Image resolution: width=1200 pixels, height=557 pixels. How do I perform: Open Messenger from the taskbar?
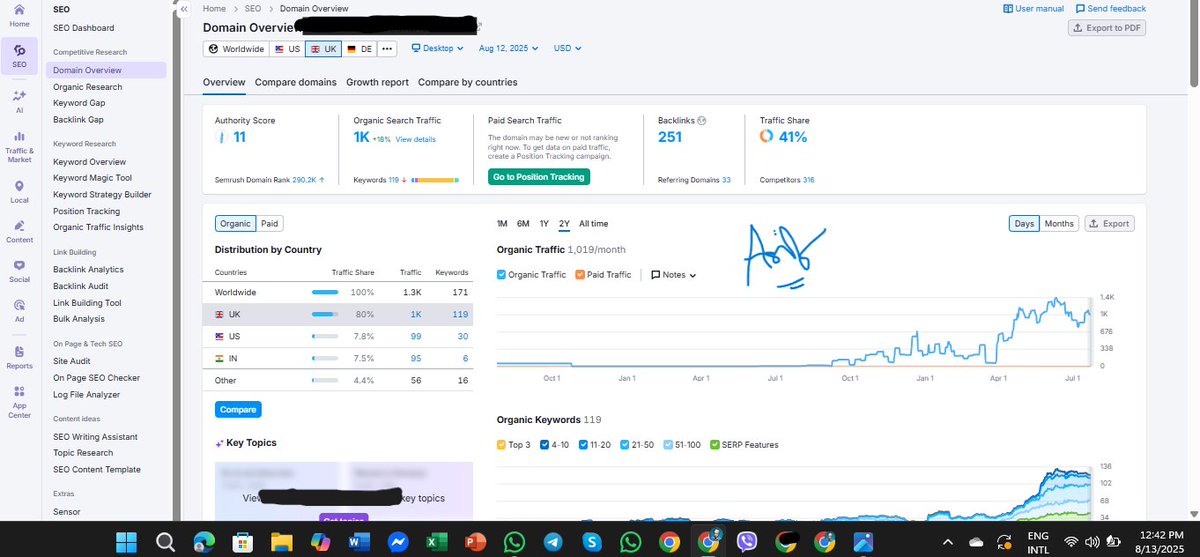[398, 542]
